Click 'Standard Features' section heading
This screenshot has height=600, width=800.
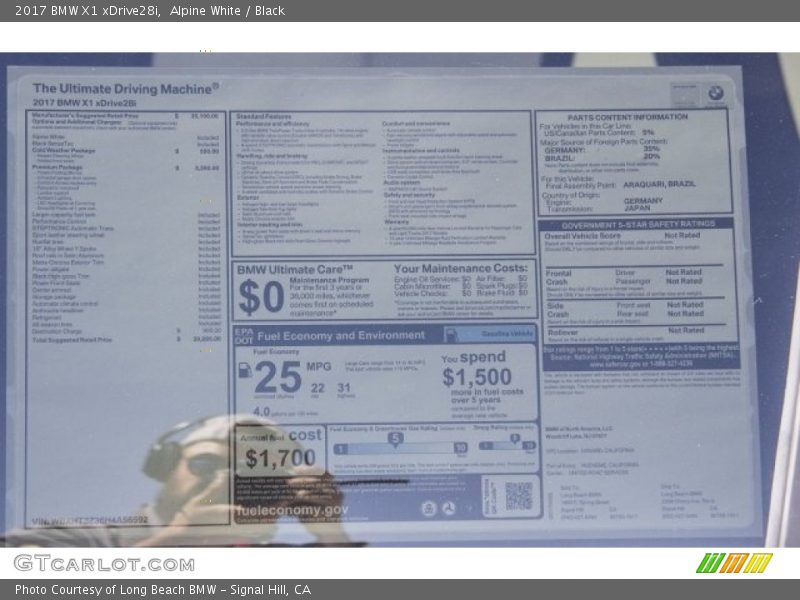(x=264, y=116)
